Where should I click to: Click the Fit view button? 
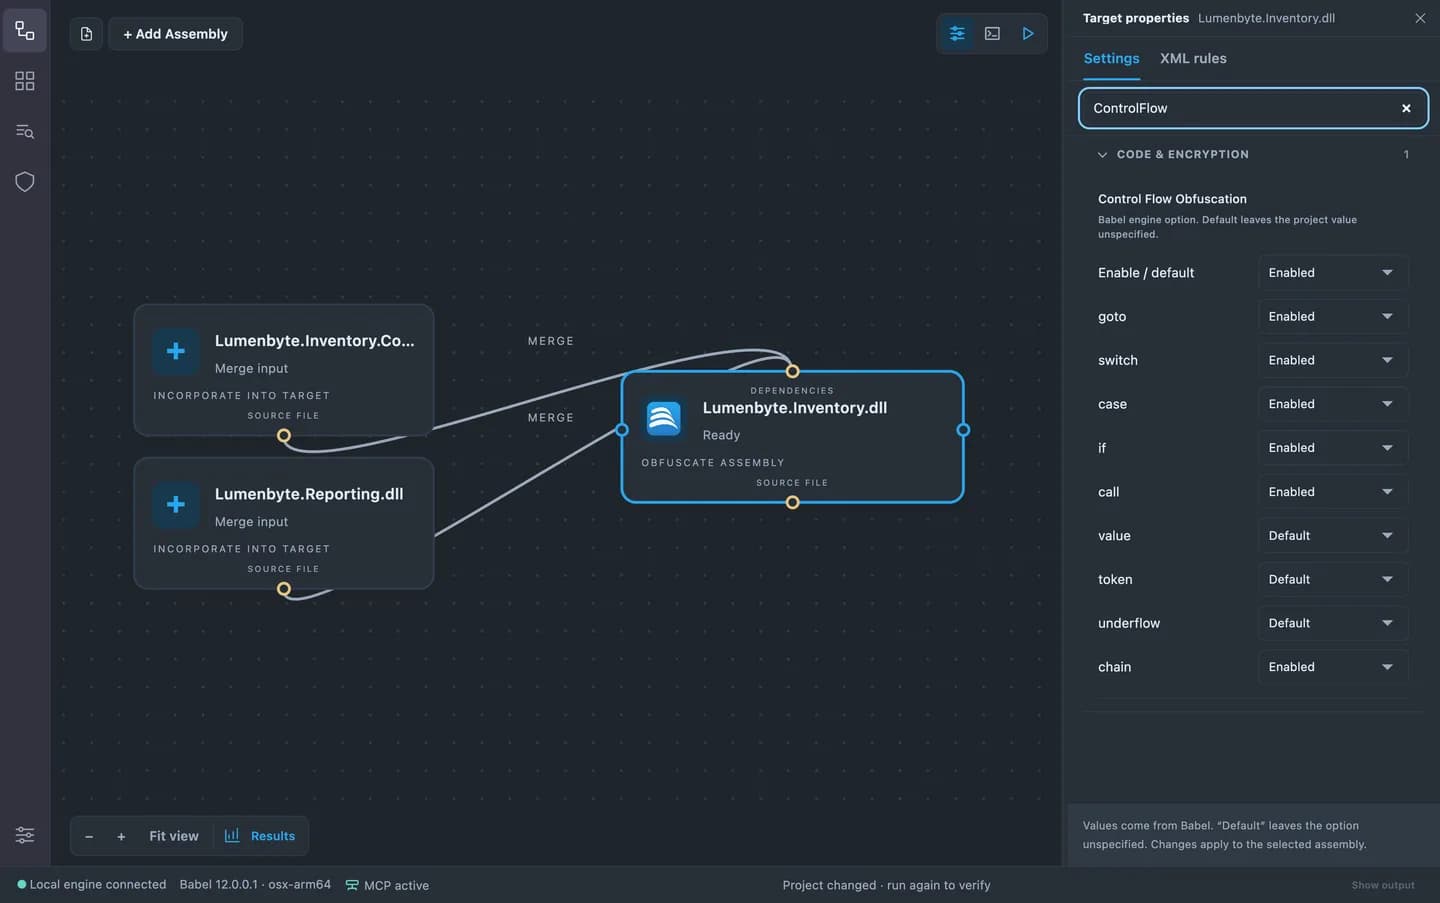coord(174,836)
